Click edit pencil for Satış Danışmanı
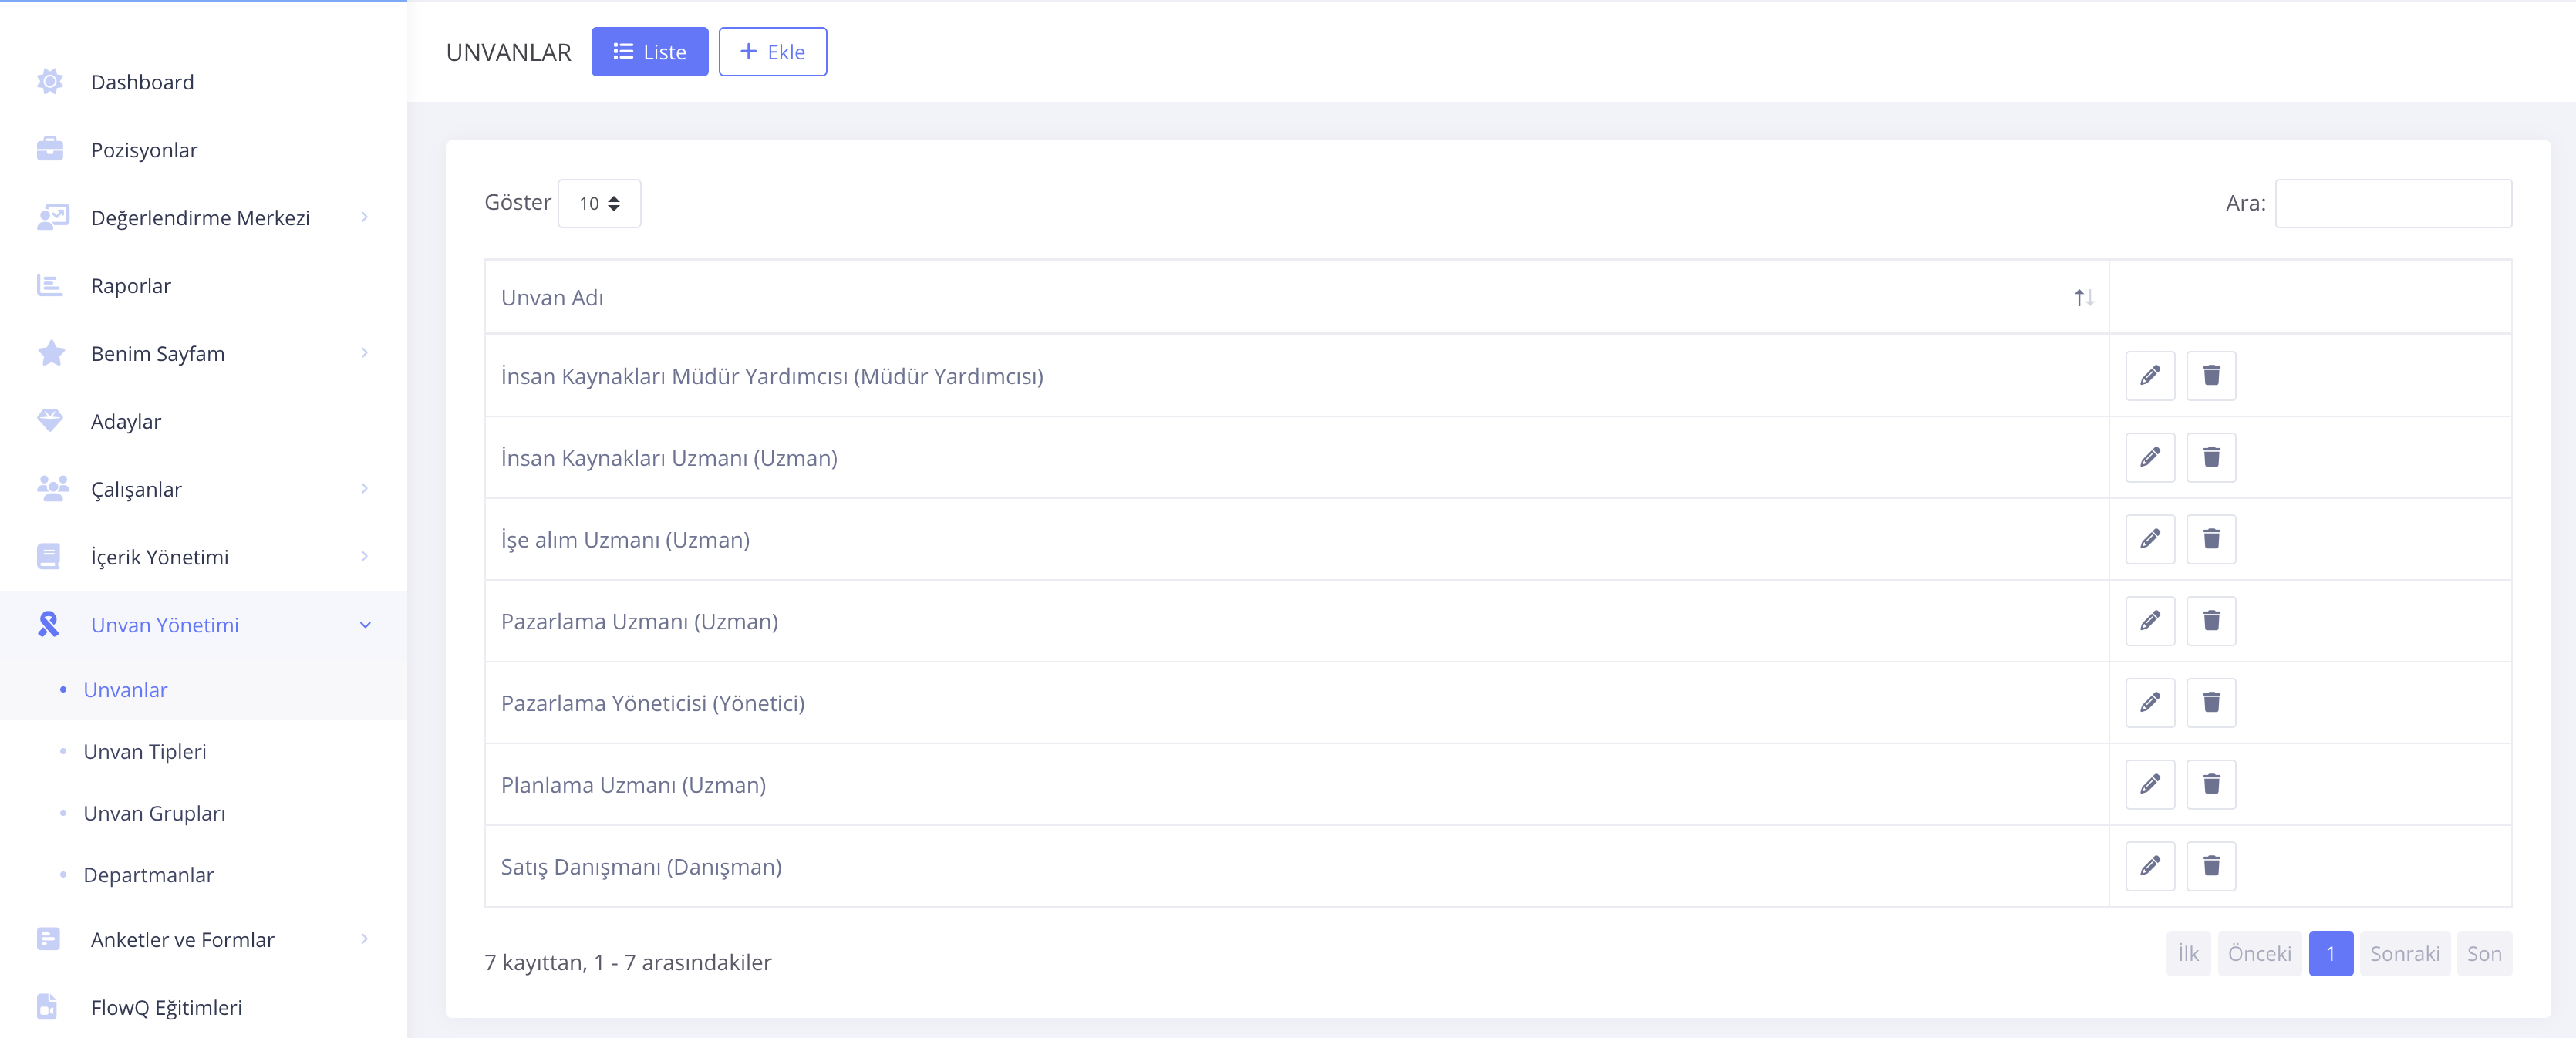 [x=2149, y=866]
